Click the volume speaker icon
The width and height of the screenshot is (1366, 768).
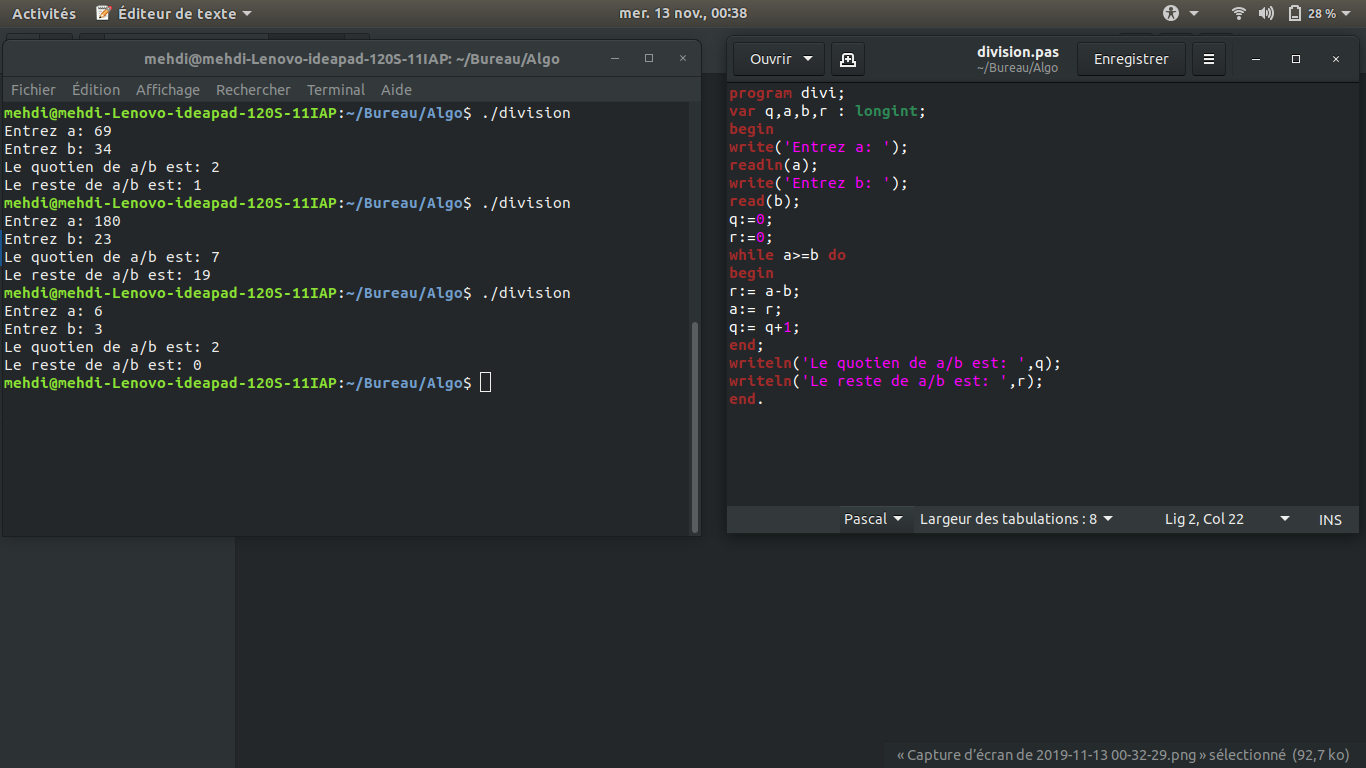(x=1266, y=13)
